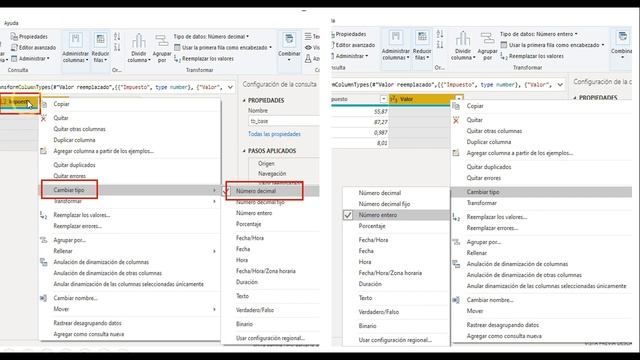The width and height of the screenshot is (640, 360).
Task: Open Todas las propiedades link
Action: pos(274,134)
